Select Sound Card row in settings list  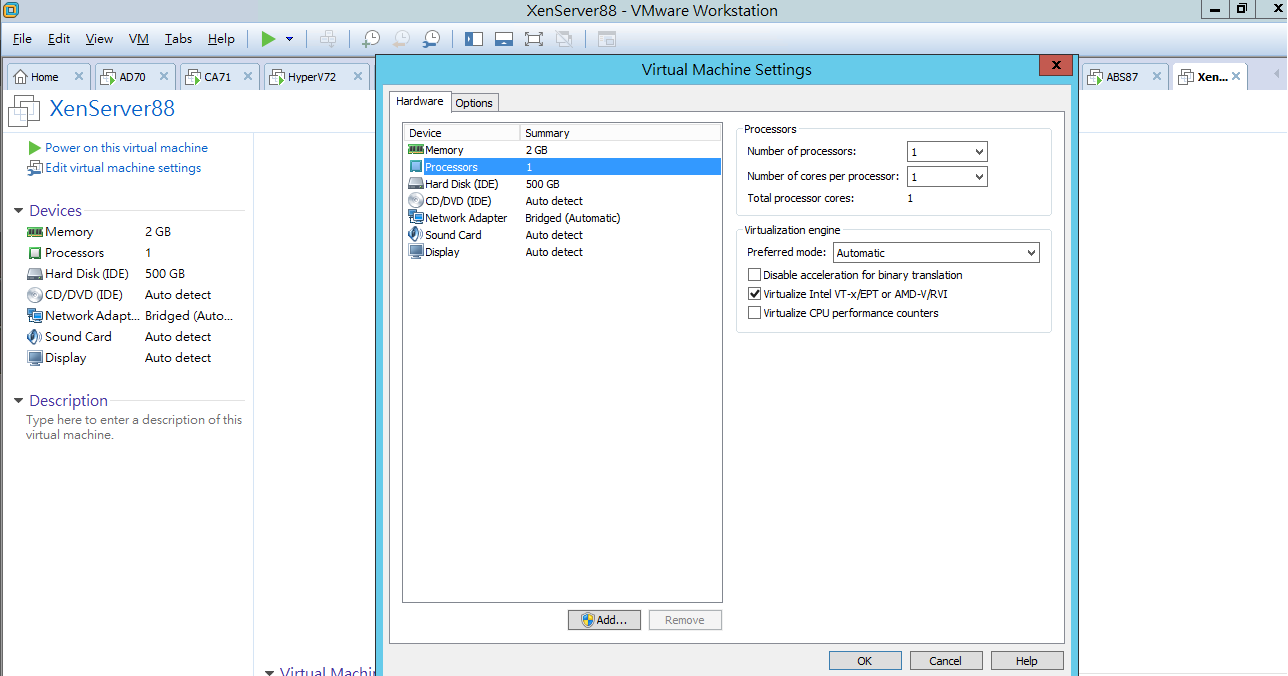562,235
